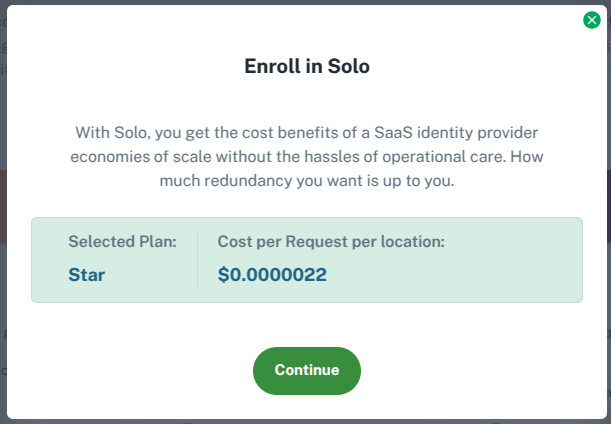The height and width of the screenshot is (424, 611).
Task: Click the "Star" plan name
Action: [85, 273]
